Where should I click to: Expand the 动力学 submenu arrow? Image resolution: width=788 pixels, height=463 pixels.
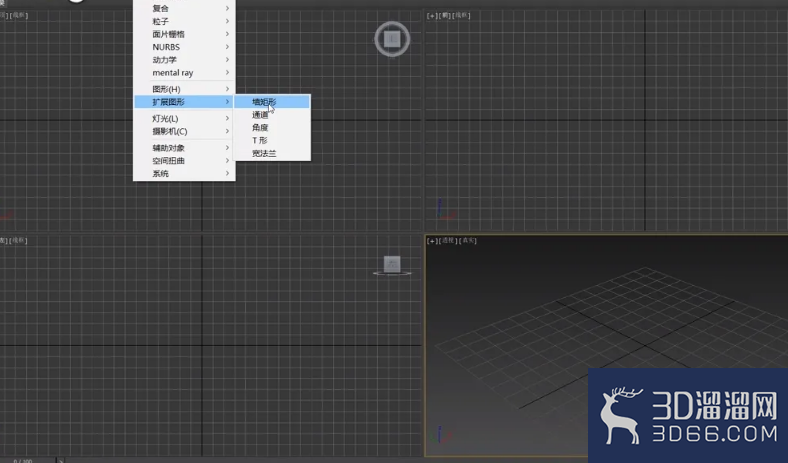pos(227,60)
